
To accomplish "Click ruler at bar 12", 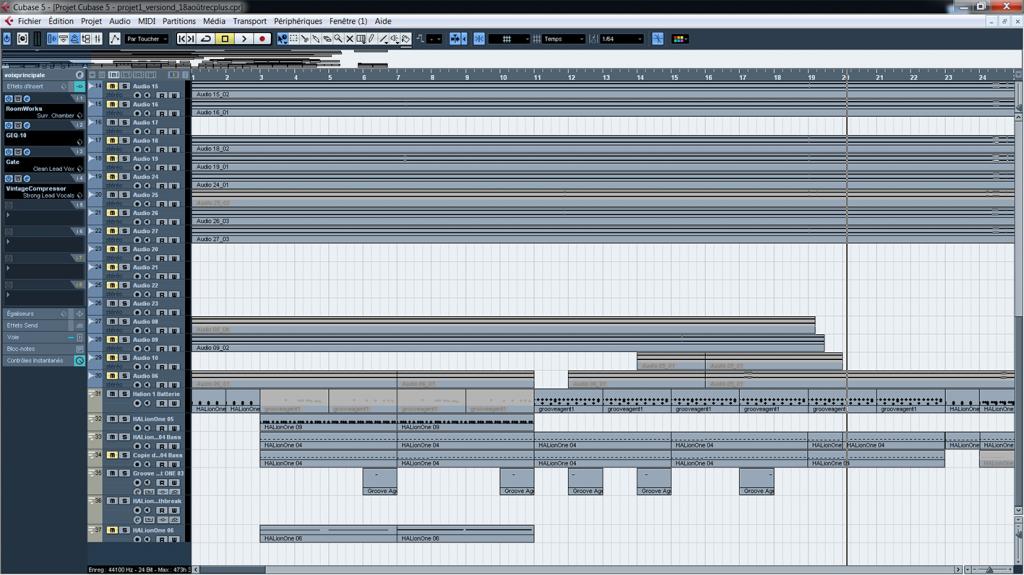I will pyautogui.click(x=571, y=77).
